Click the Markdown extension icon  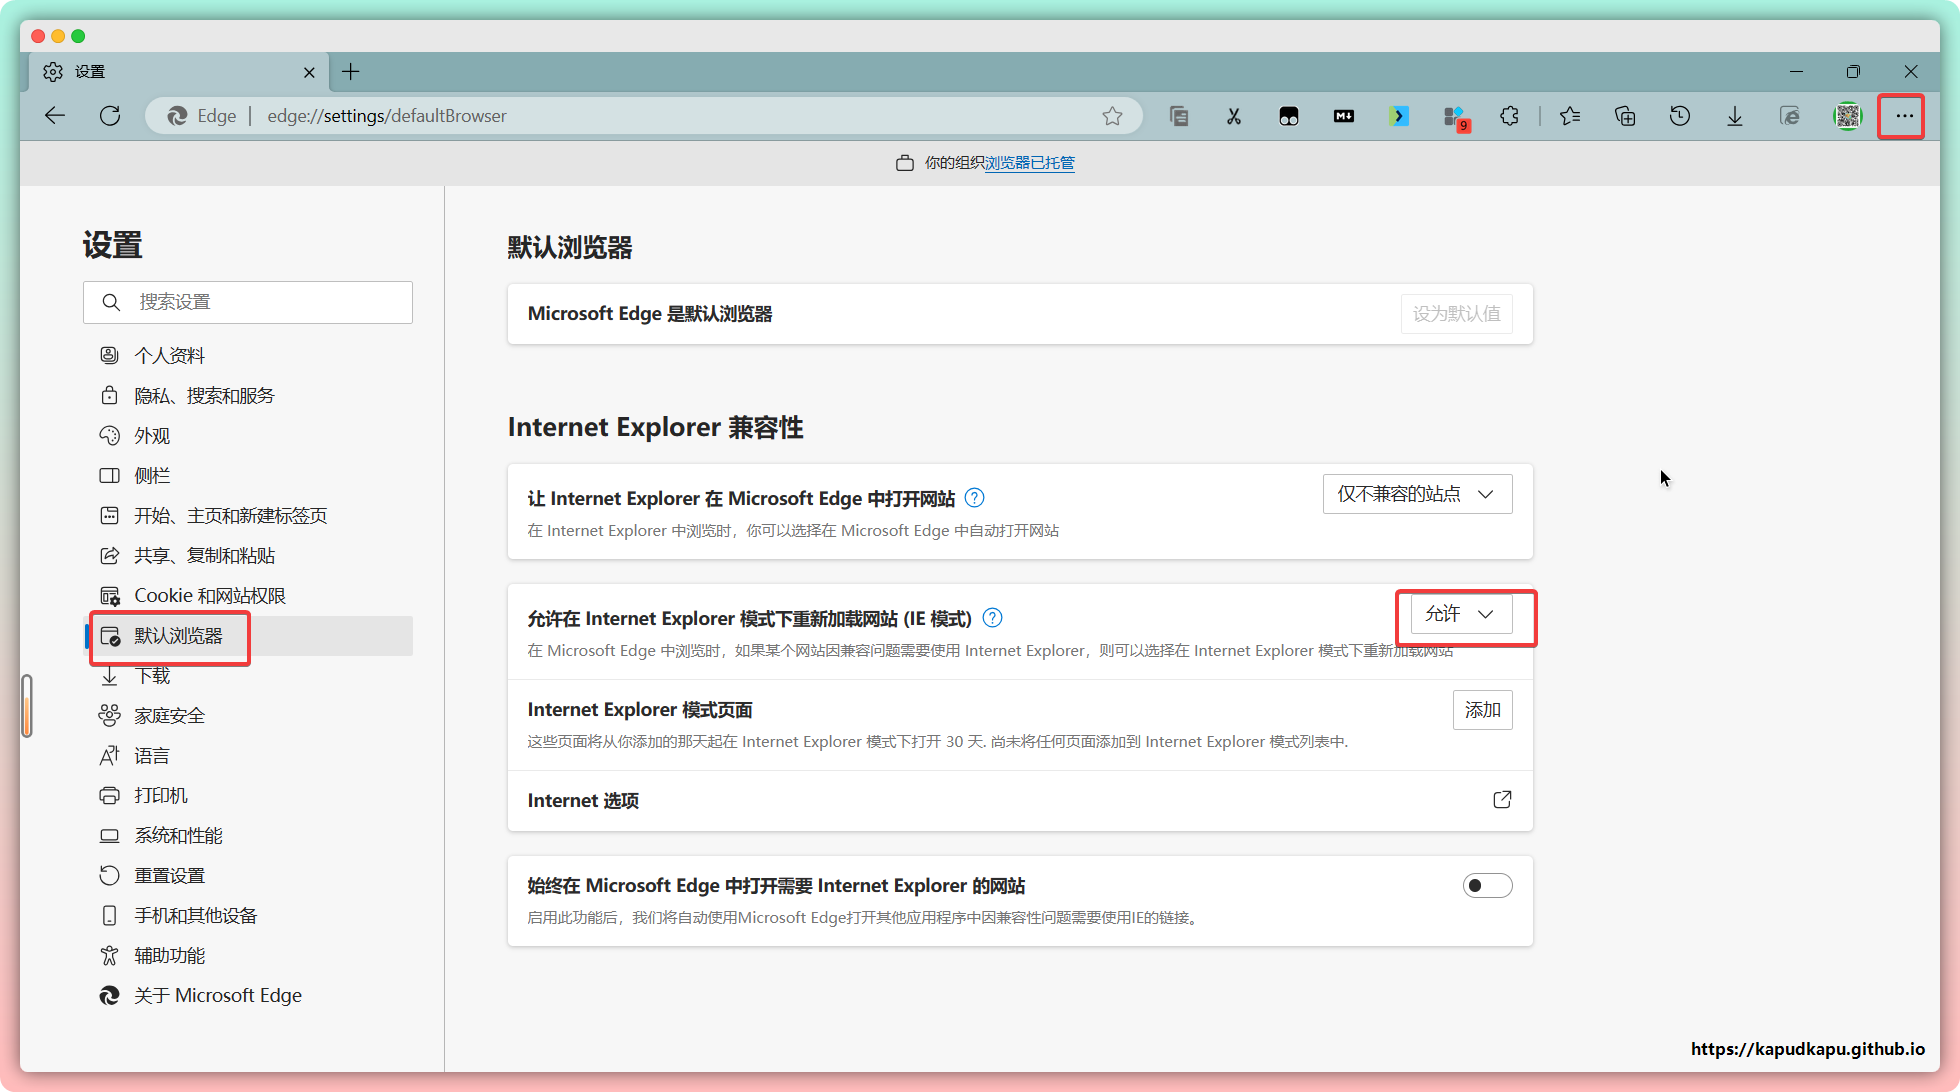click(1344, 116)
